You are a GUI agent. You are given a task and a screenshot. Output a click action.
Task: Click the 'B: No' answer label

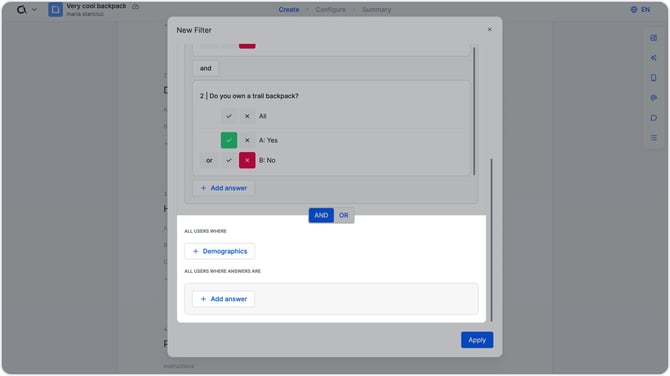267,160
